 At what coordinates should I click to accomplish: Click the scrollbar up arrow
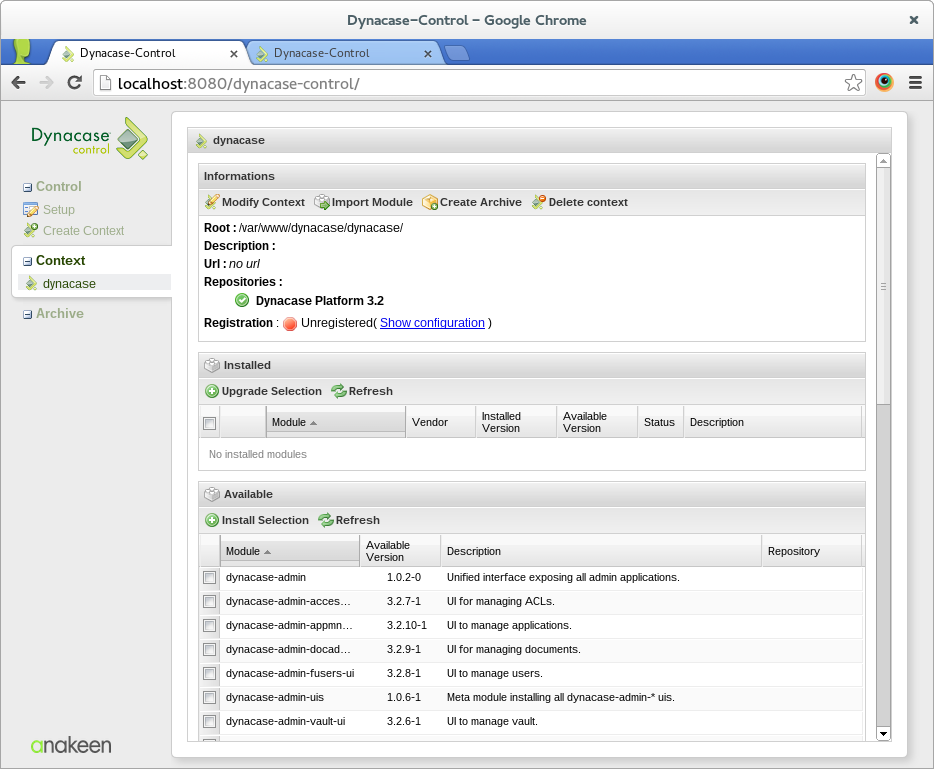[x=884, y=161]
